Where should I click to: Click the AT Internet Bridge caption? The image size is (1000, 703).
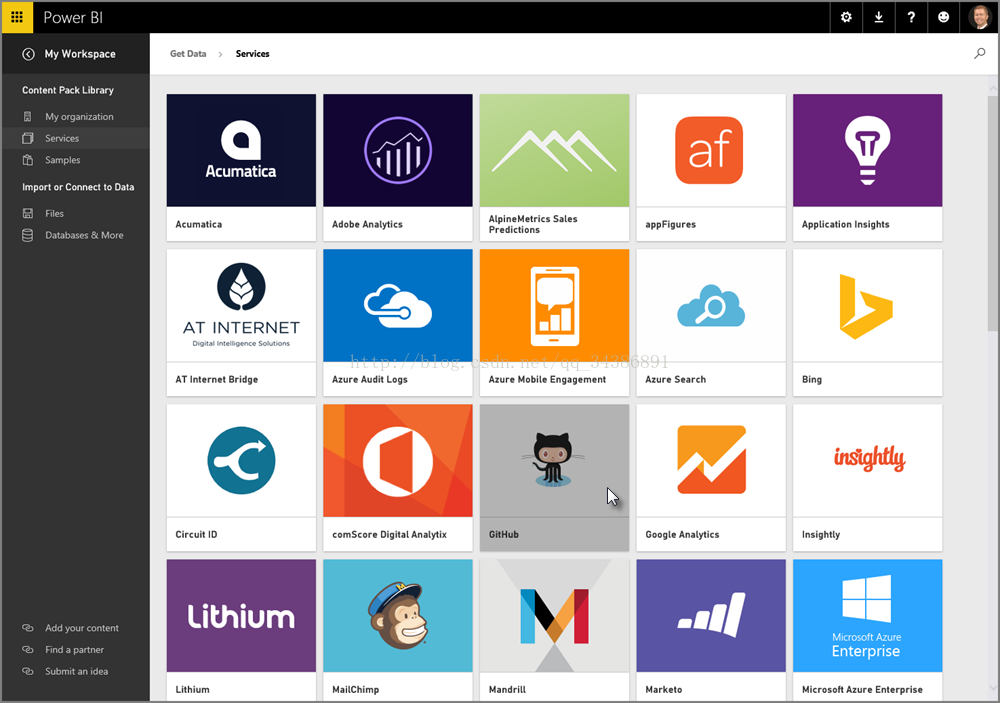point(217,380)
